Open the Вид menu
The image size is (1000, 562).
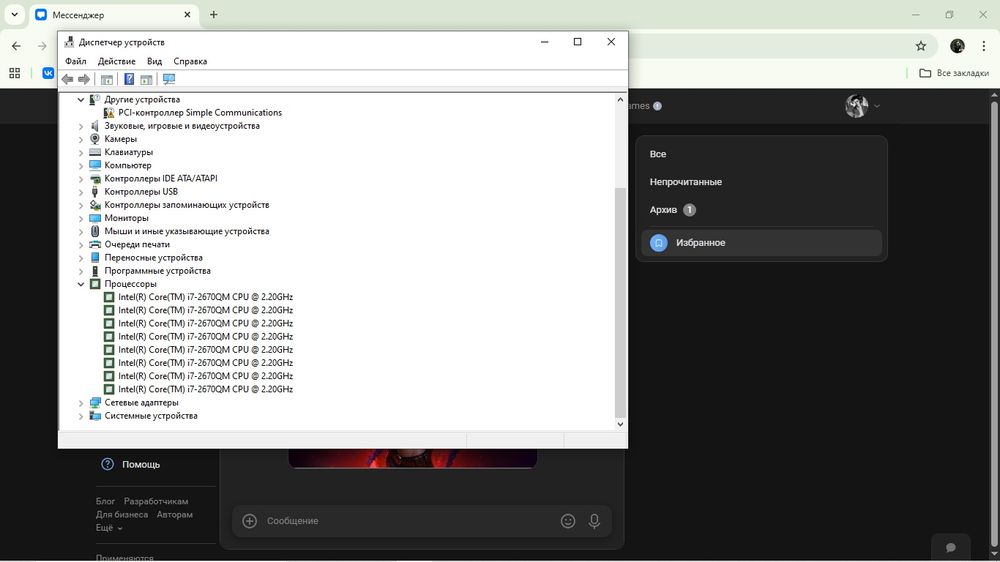pyautogui.click(x=154, y=61)
